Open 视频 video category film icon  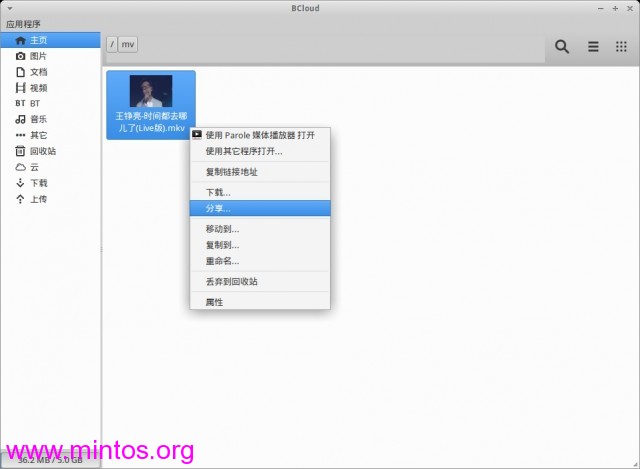(20, 87)
